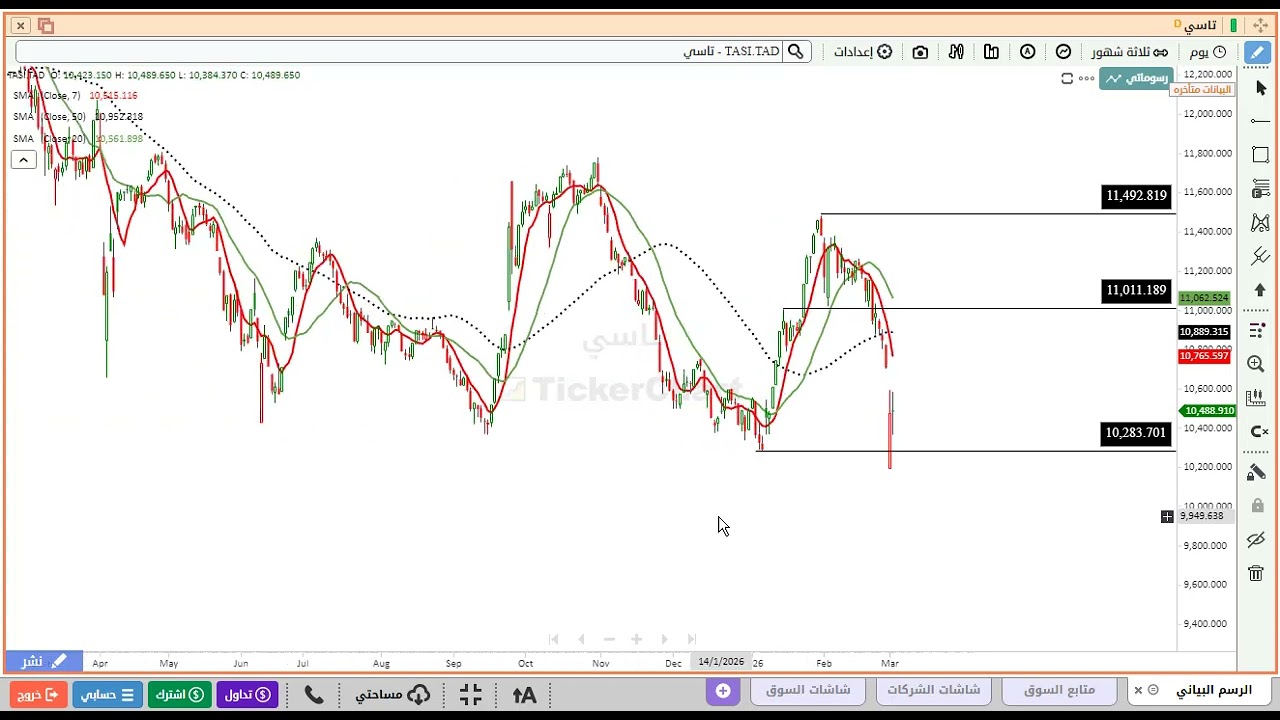Choose the pitchfork drawing tool
The width and height of the screenshot is (1280, 720).
(1260, 257)
